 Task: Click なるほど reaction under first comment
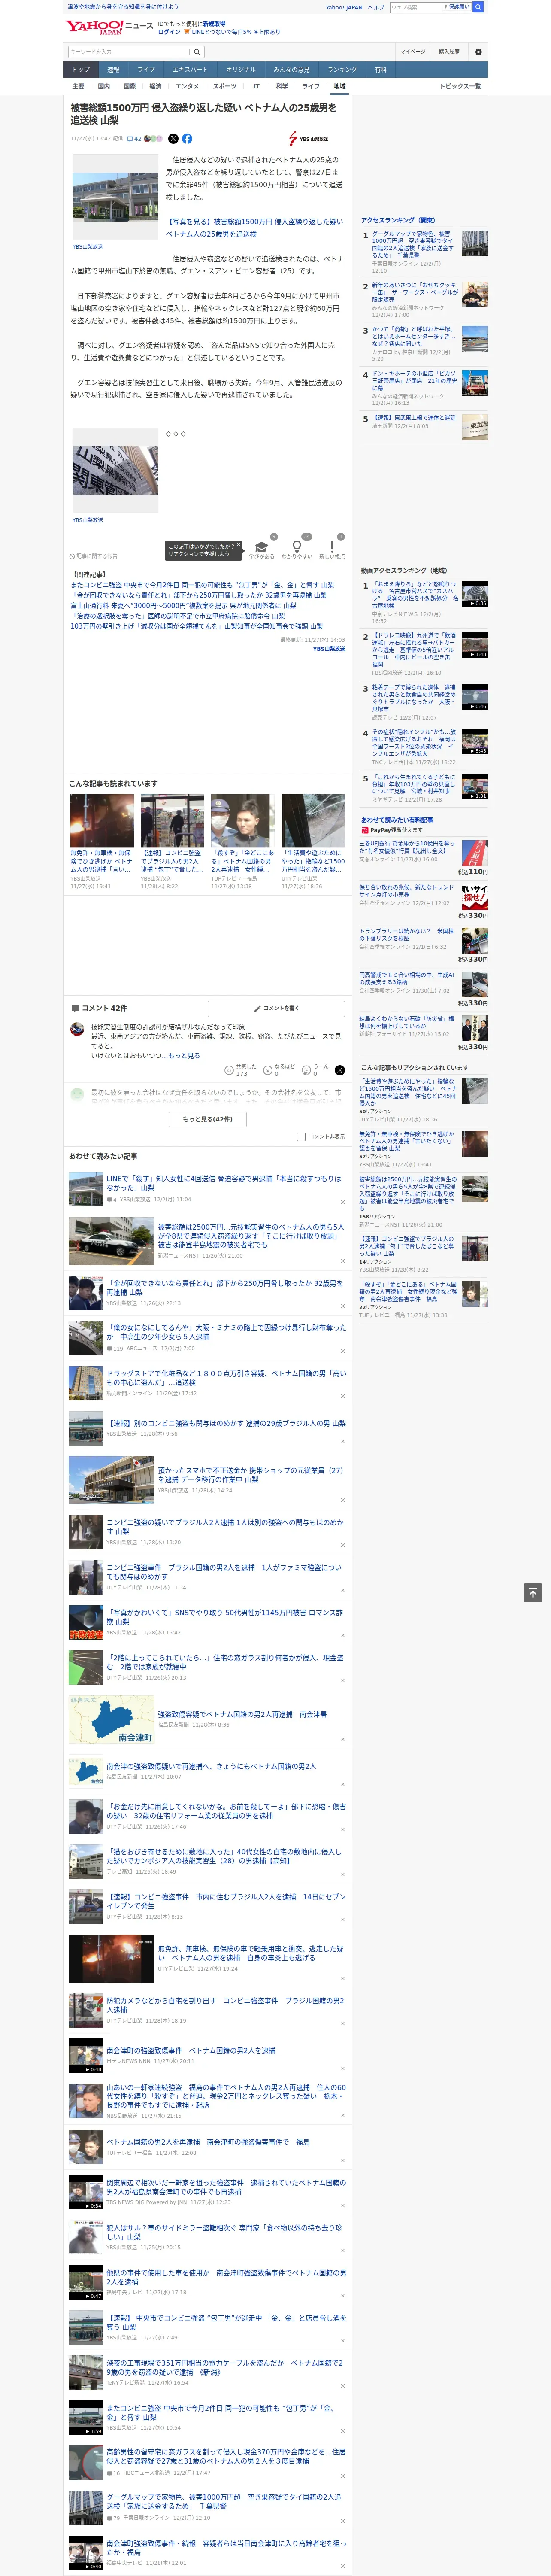coord(279,1070)
